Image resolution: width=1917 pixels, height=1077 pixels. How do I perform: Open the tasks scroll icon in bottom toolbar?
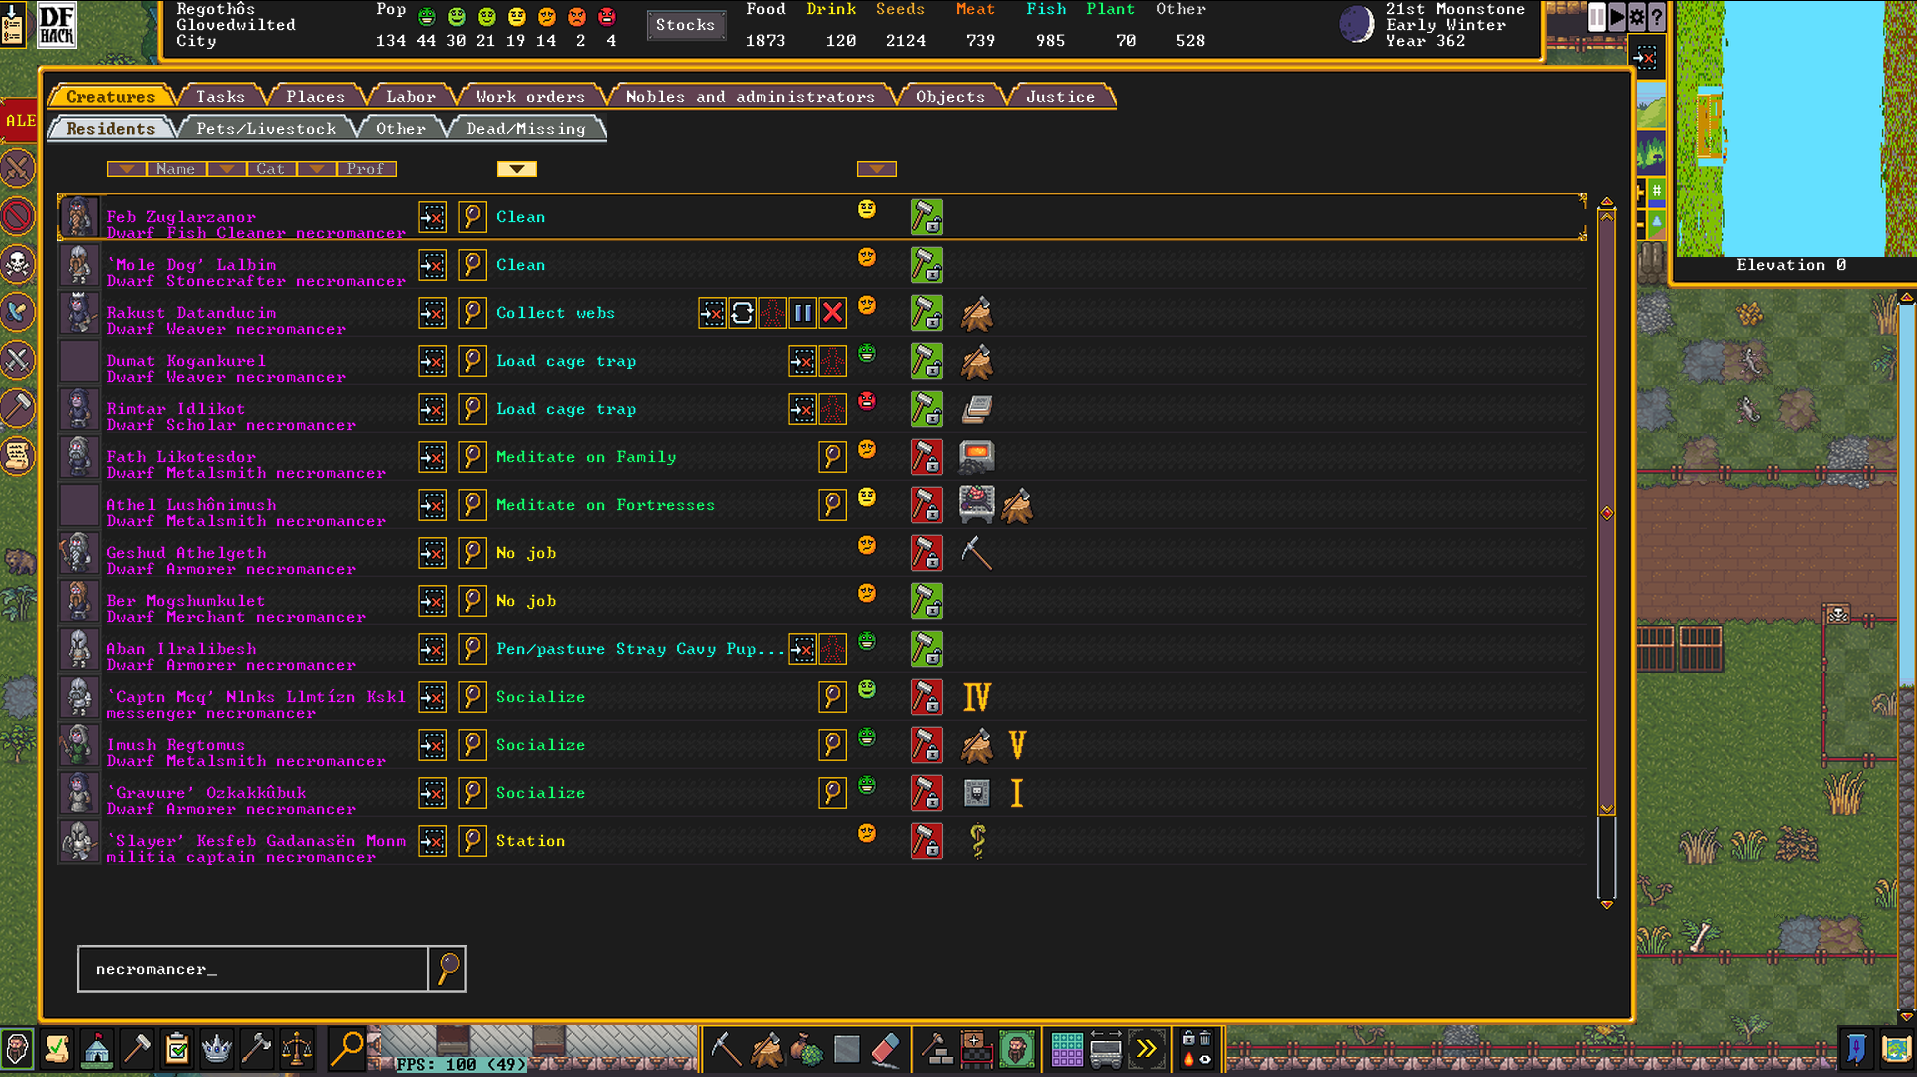click(x=57, y=1049)
